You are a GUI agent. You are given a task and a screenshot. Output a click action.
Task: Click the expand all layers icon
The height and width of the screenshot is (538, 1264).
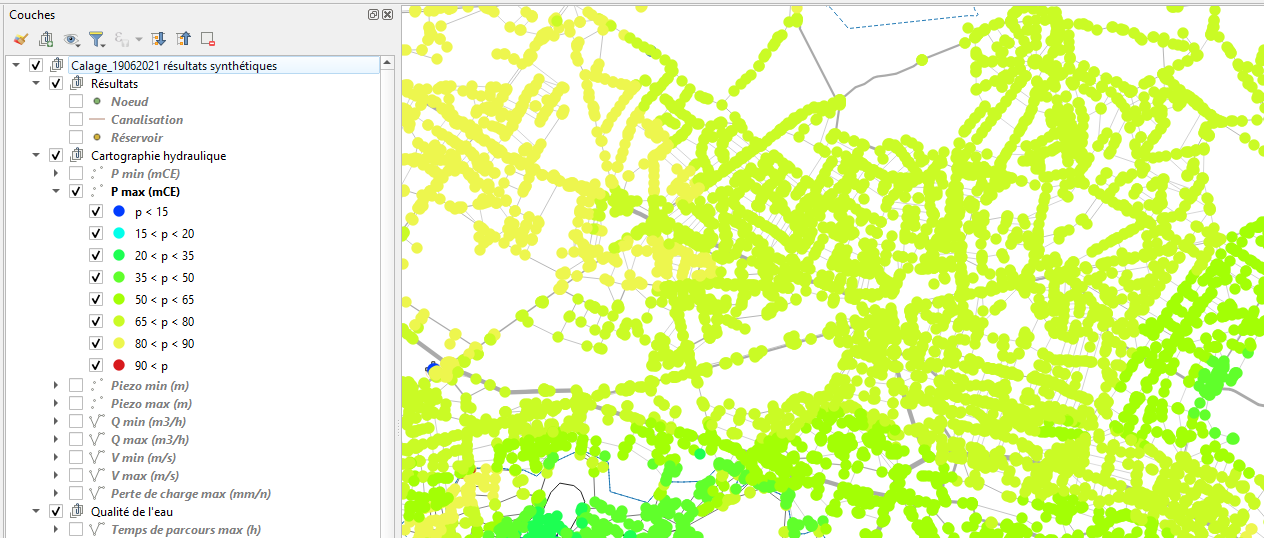tap(158, 39)
